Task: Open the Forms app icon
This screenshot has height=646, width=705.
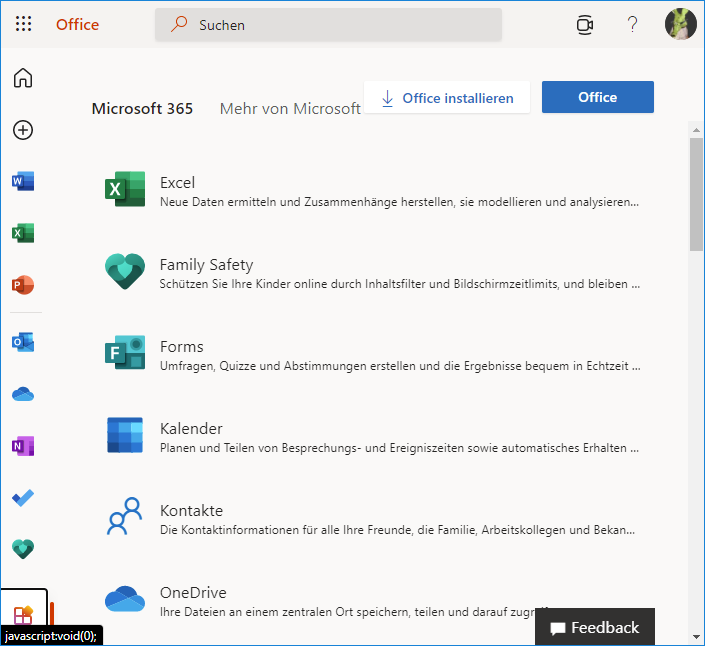Action: pos(125,352)
